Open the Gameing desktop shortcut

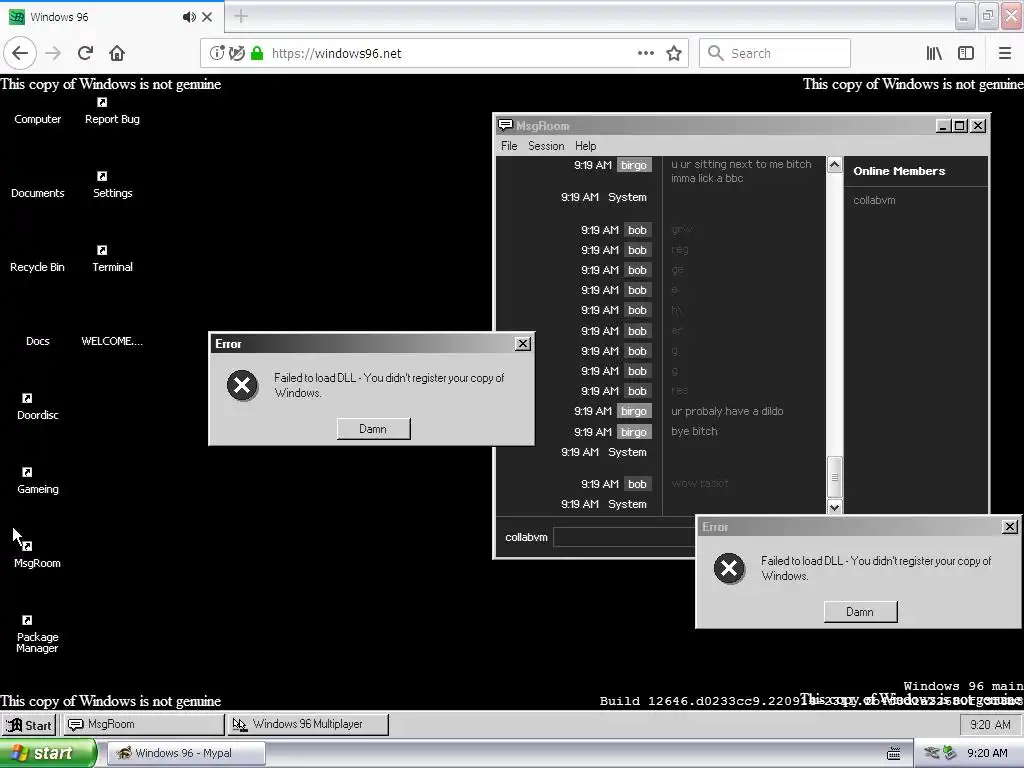click(x=37, y=481)
